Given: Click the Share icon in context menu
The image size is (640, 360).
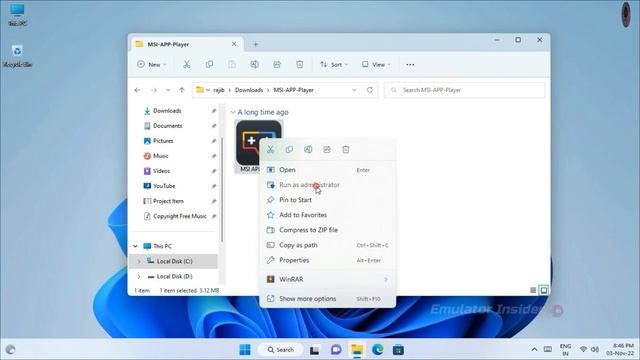Looking at the screenshot, I should point(327,149).
